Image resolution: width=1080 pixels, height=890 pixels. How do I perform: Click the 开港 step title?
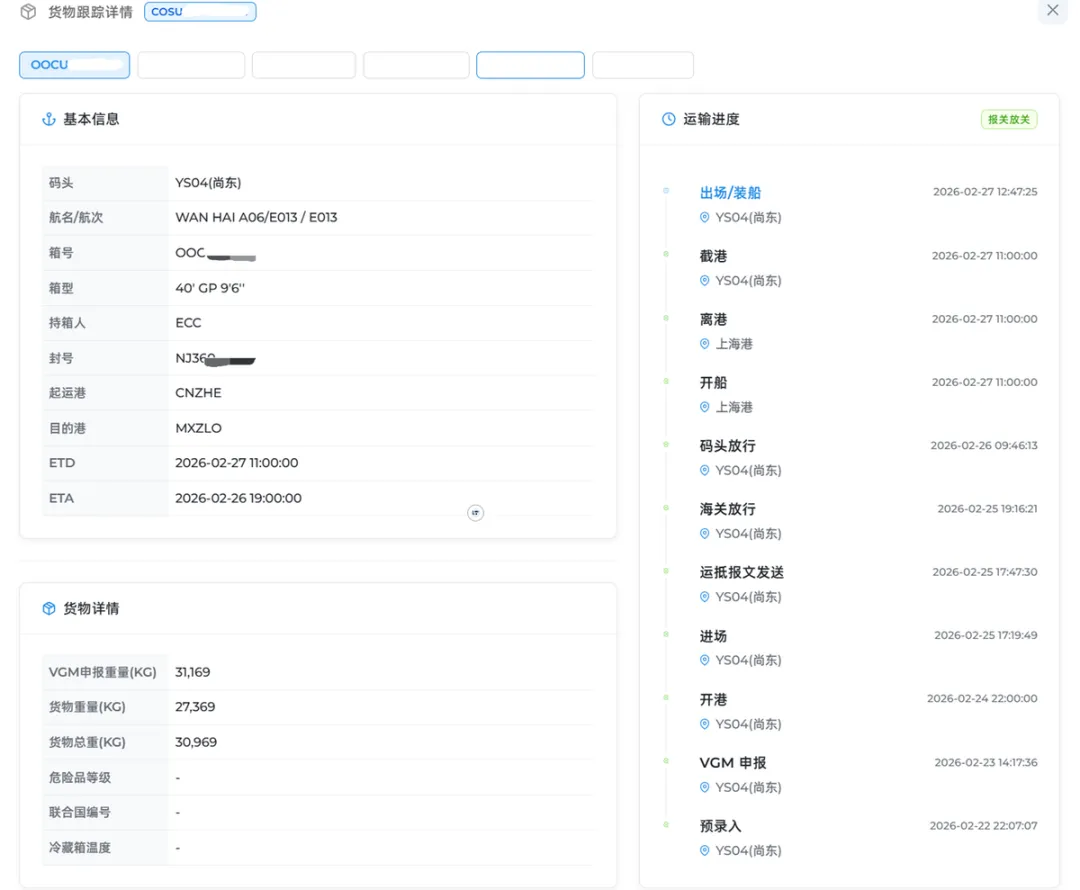coord(713,700)
